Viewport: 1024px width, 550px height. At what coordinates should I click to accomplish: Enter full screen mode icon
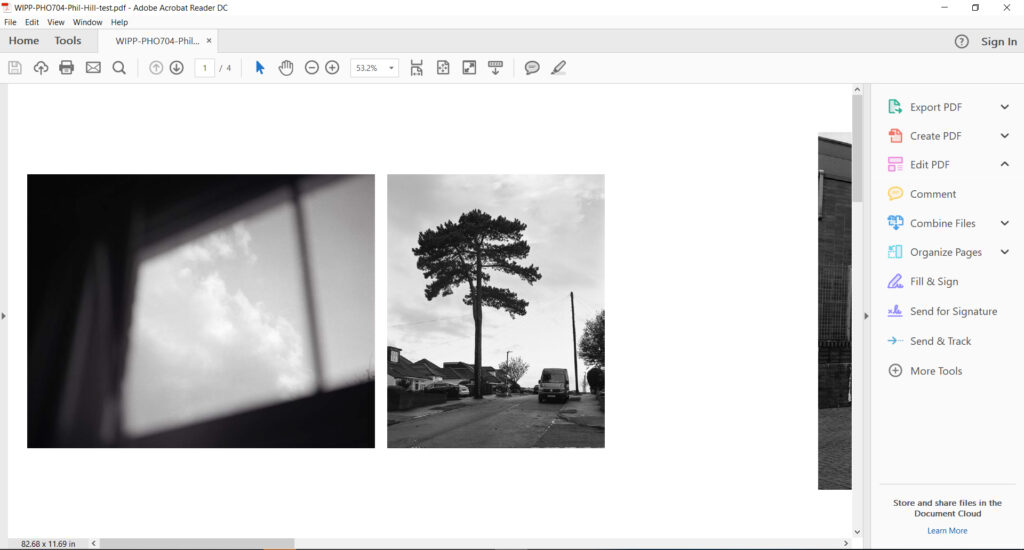(x=469, y=67)
